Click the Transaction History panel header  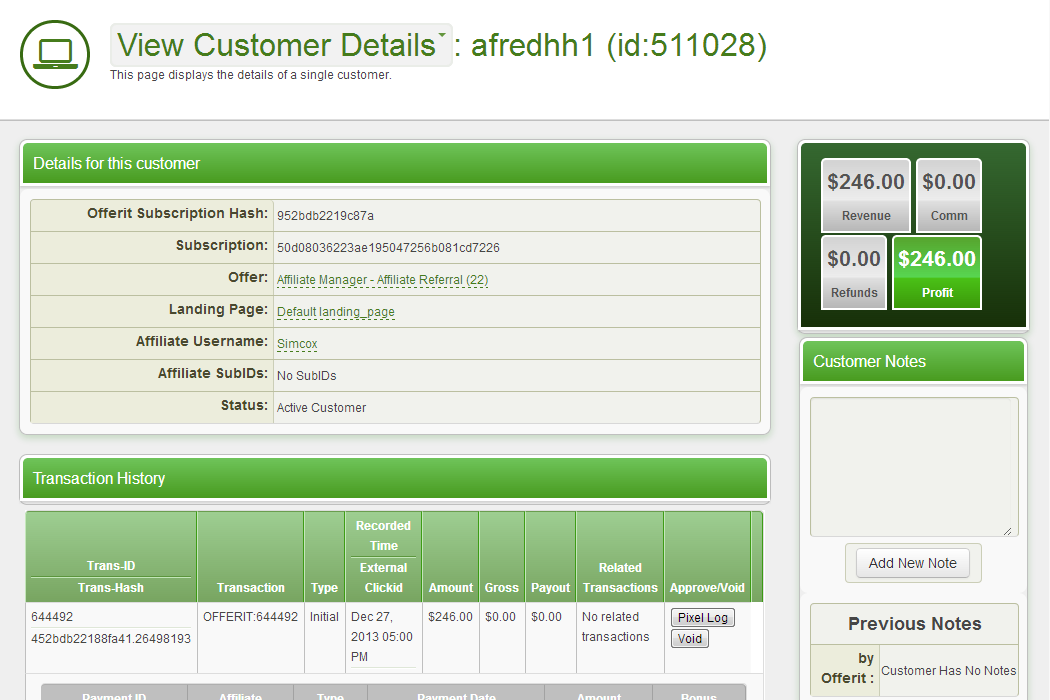(395, 479)
